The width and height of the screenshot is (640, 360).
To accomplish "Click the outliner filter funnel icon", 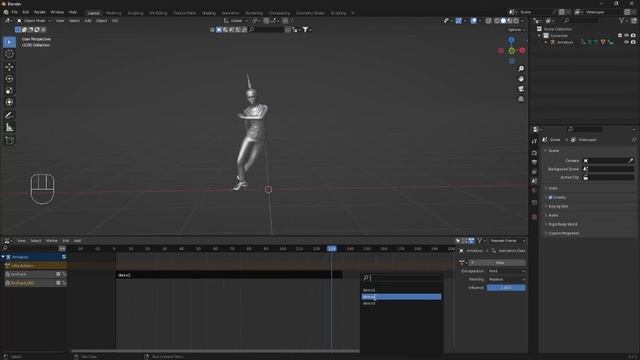I will [x=622, y=20].
